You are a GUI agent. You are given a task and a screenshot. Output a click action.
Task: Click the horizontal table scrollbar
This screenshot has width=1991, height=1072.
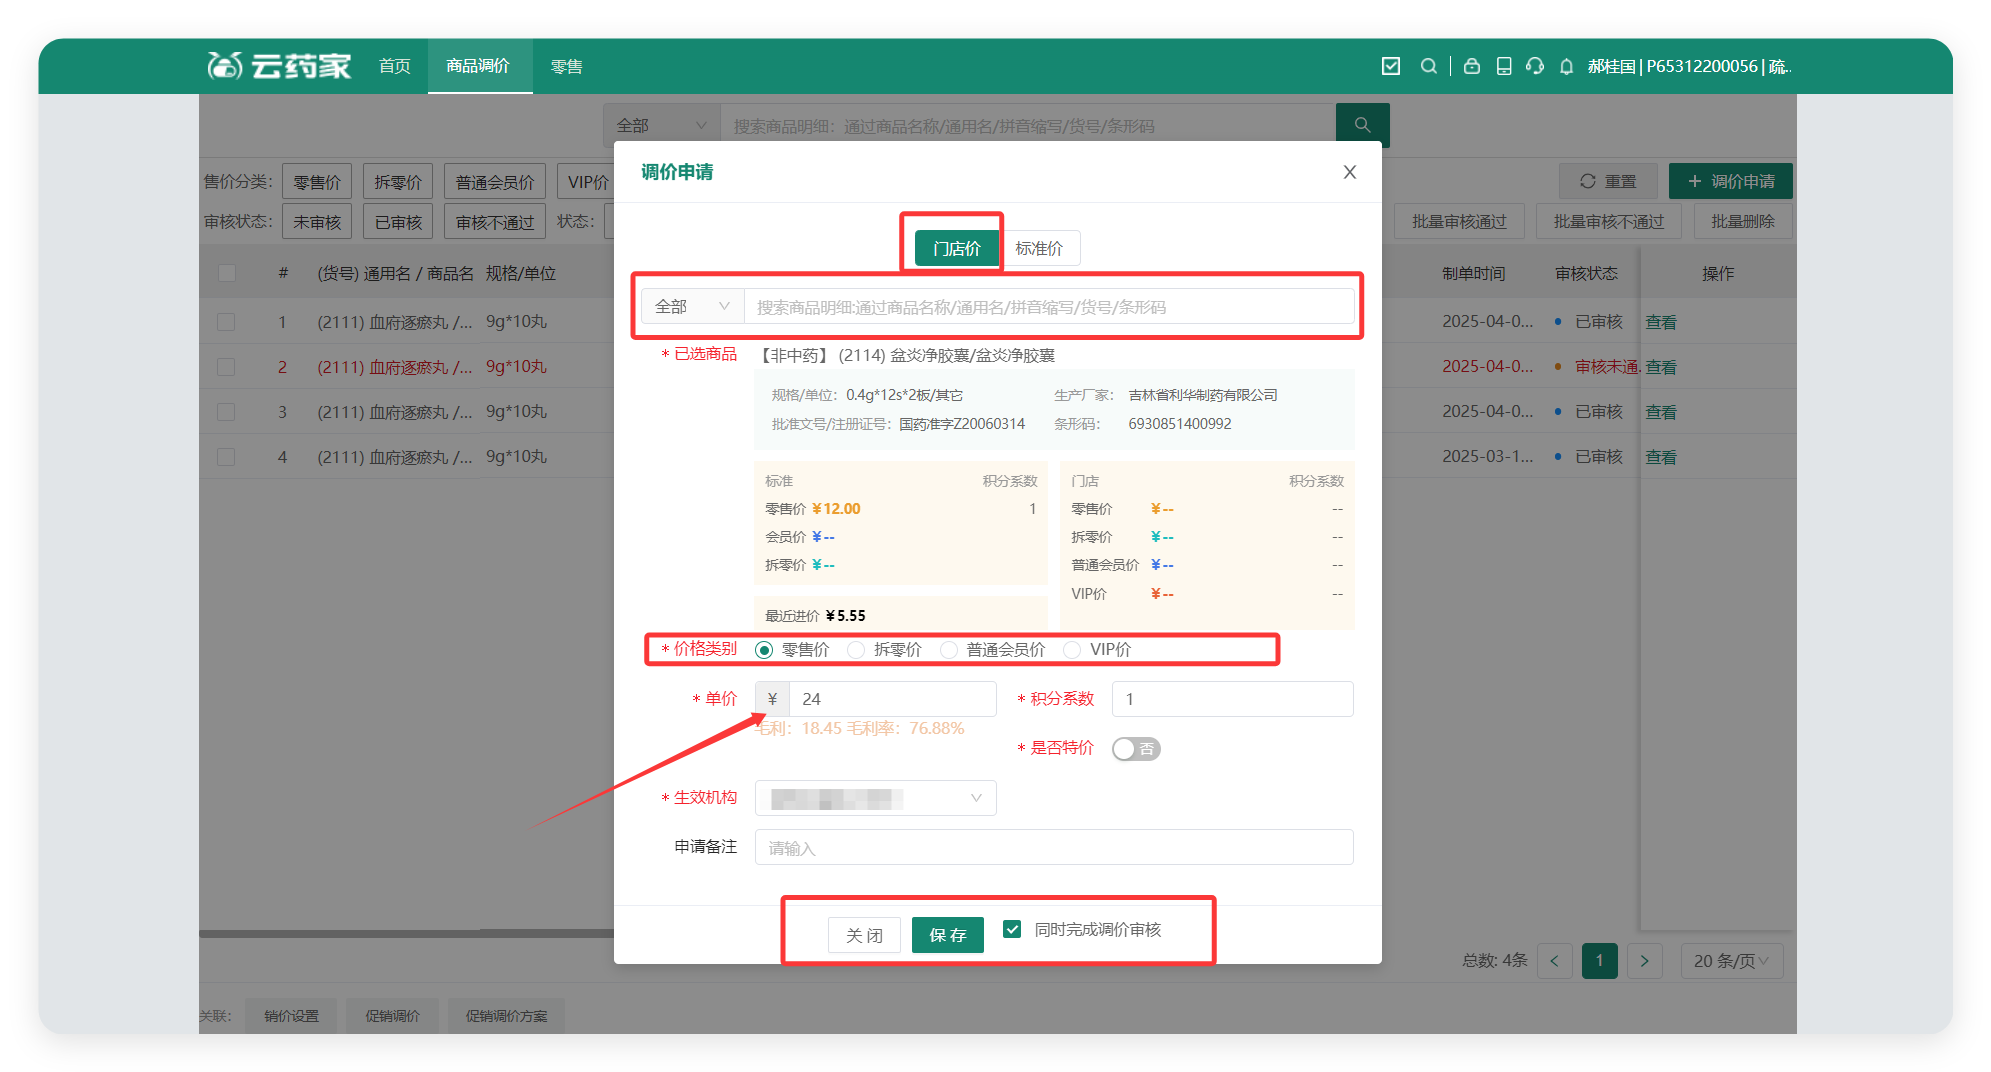coord(406,933)
